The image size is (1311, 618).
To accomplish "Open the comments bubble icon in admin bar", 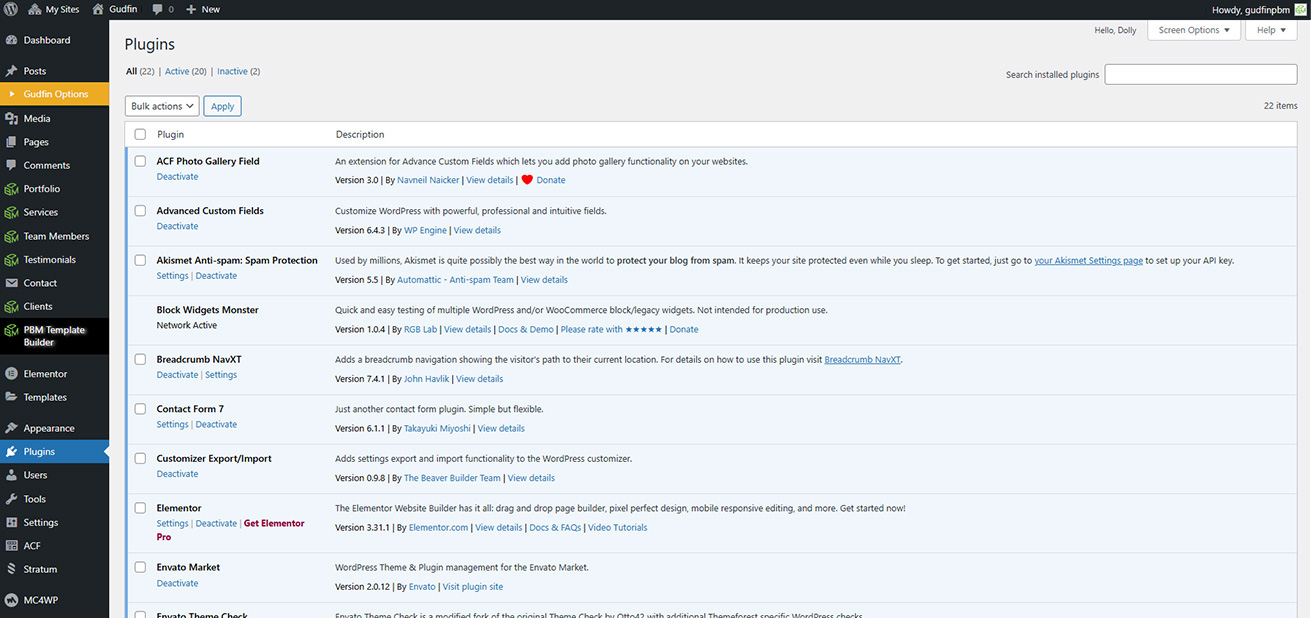I will (158, 9).
